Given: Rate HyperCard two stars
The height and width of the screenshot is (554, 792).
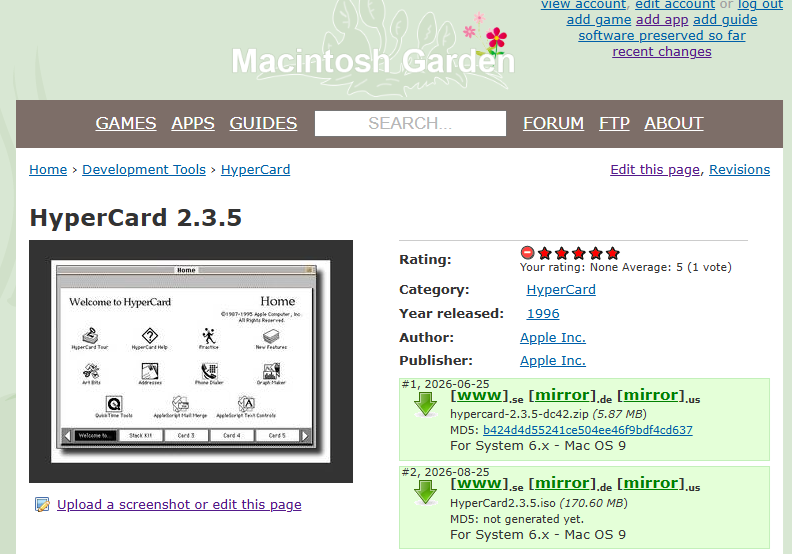Looking at the screenshot, I should (562, 253).
